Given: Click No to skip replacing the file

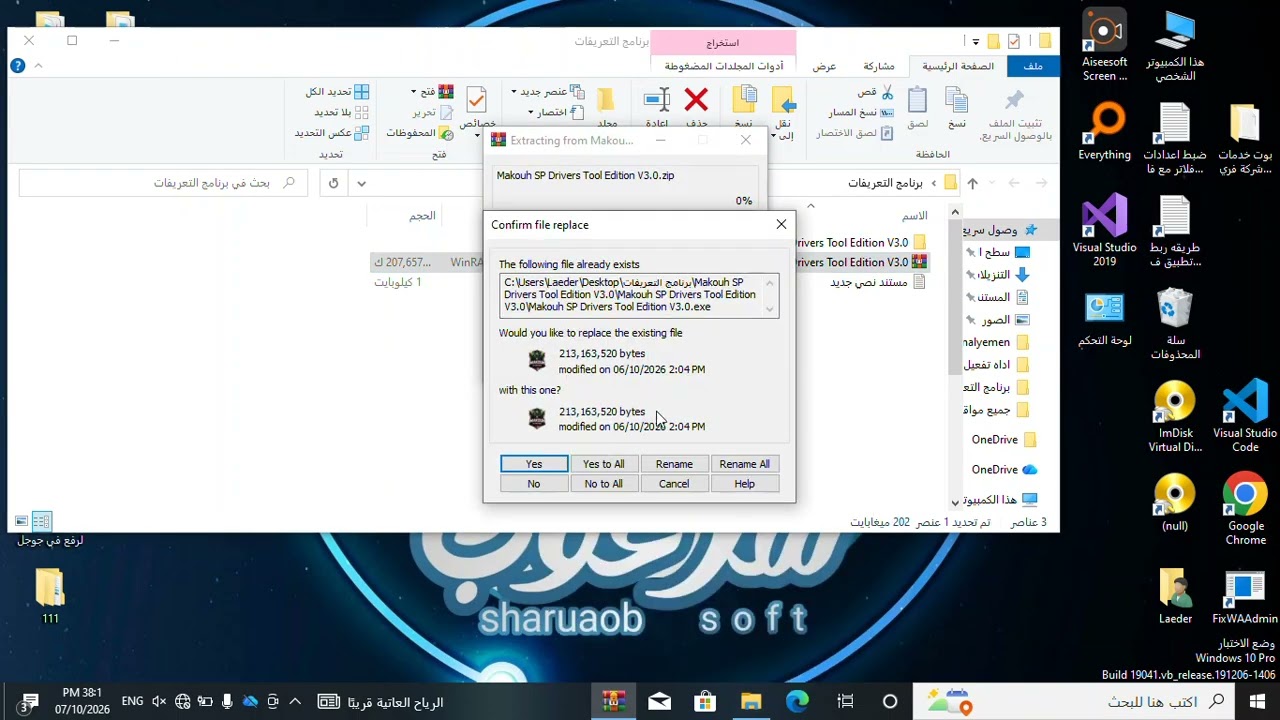Looking at the screenshot, I should [534, 484].
